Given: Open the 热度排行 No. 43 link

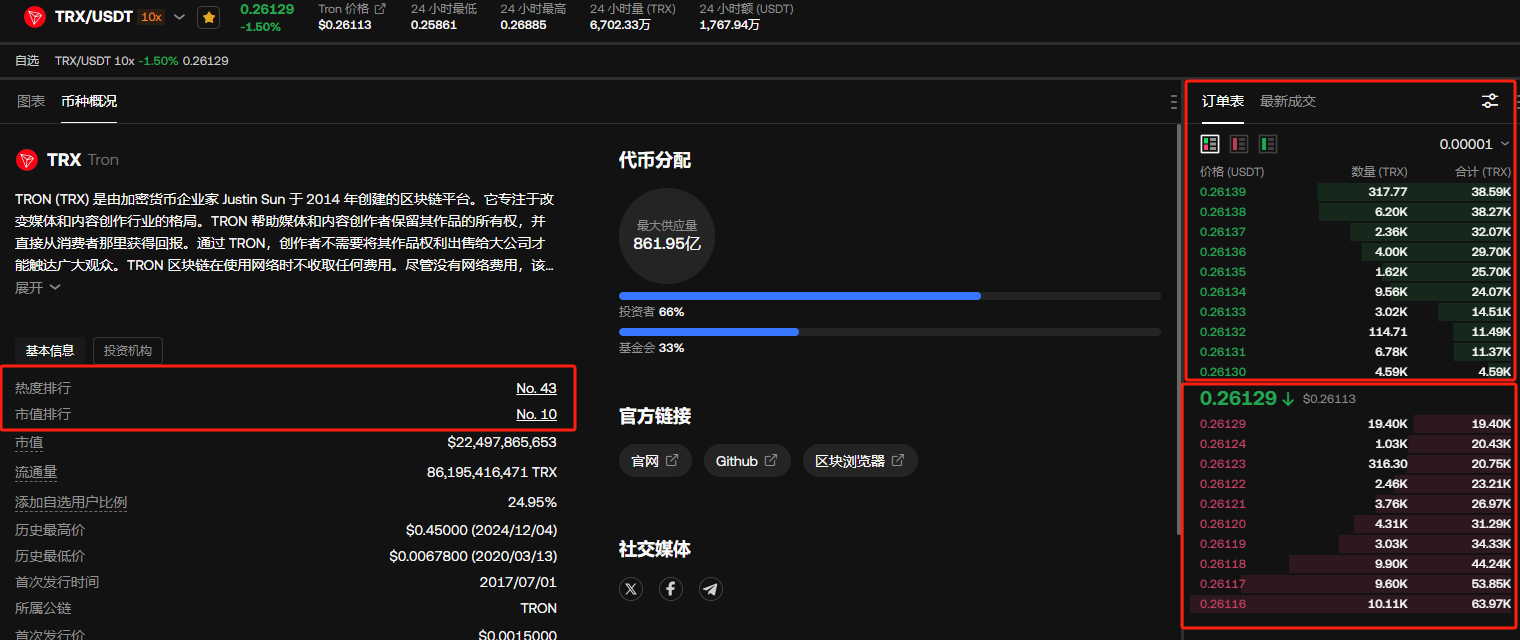Looking at the screenshot, I should click(x=536, y=388).
